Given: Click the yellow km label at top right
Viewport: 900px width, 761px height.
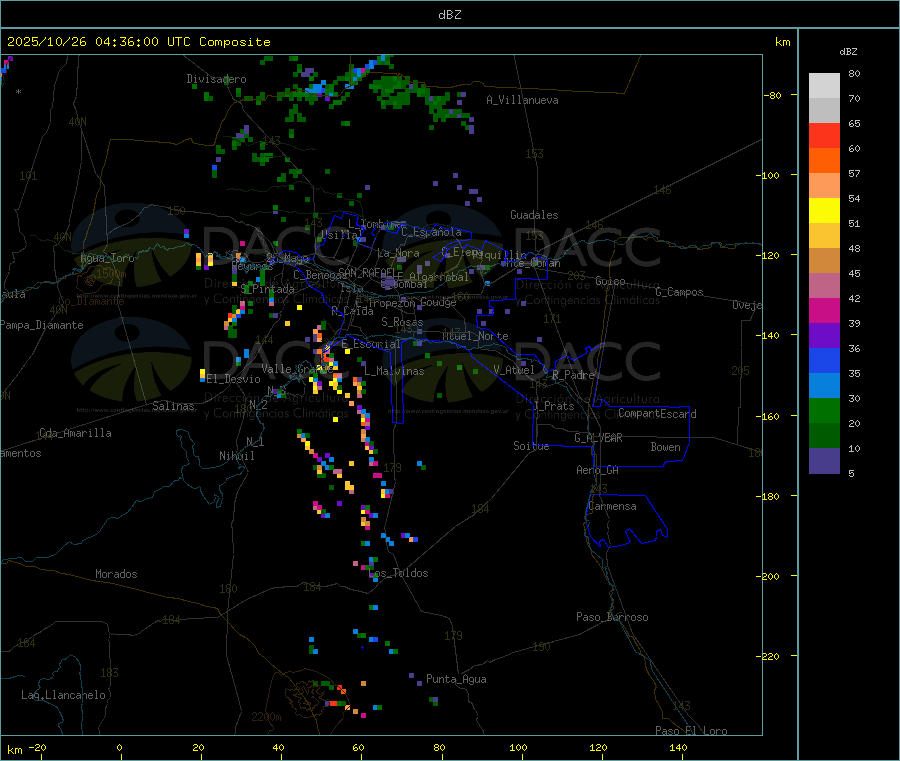Looking at the screenshot, I should (x=782, y=42).
